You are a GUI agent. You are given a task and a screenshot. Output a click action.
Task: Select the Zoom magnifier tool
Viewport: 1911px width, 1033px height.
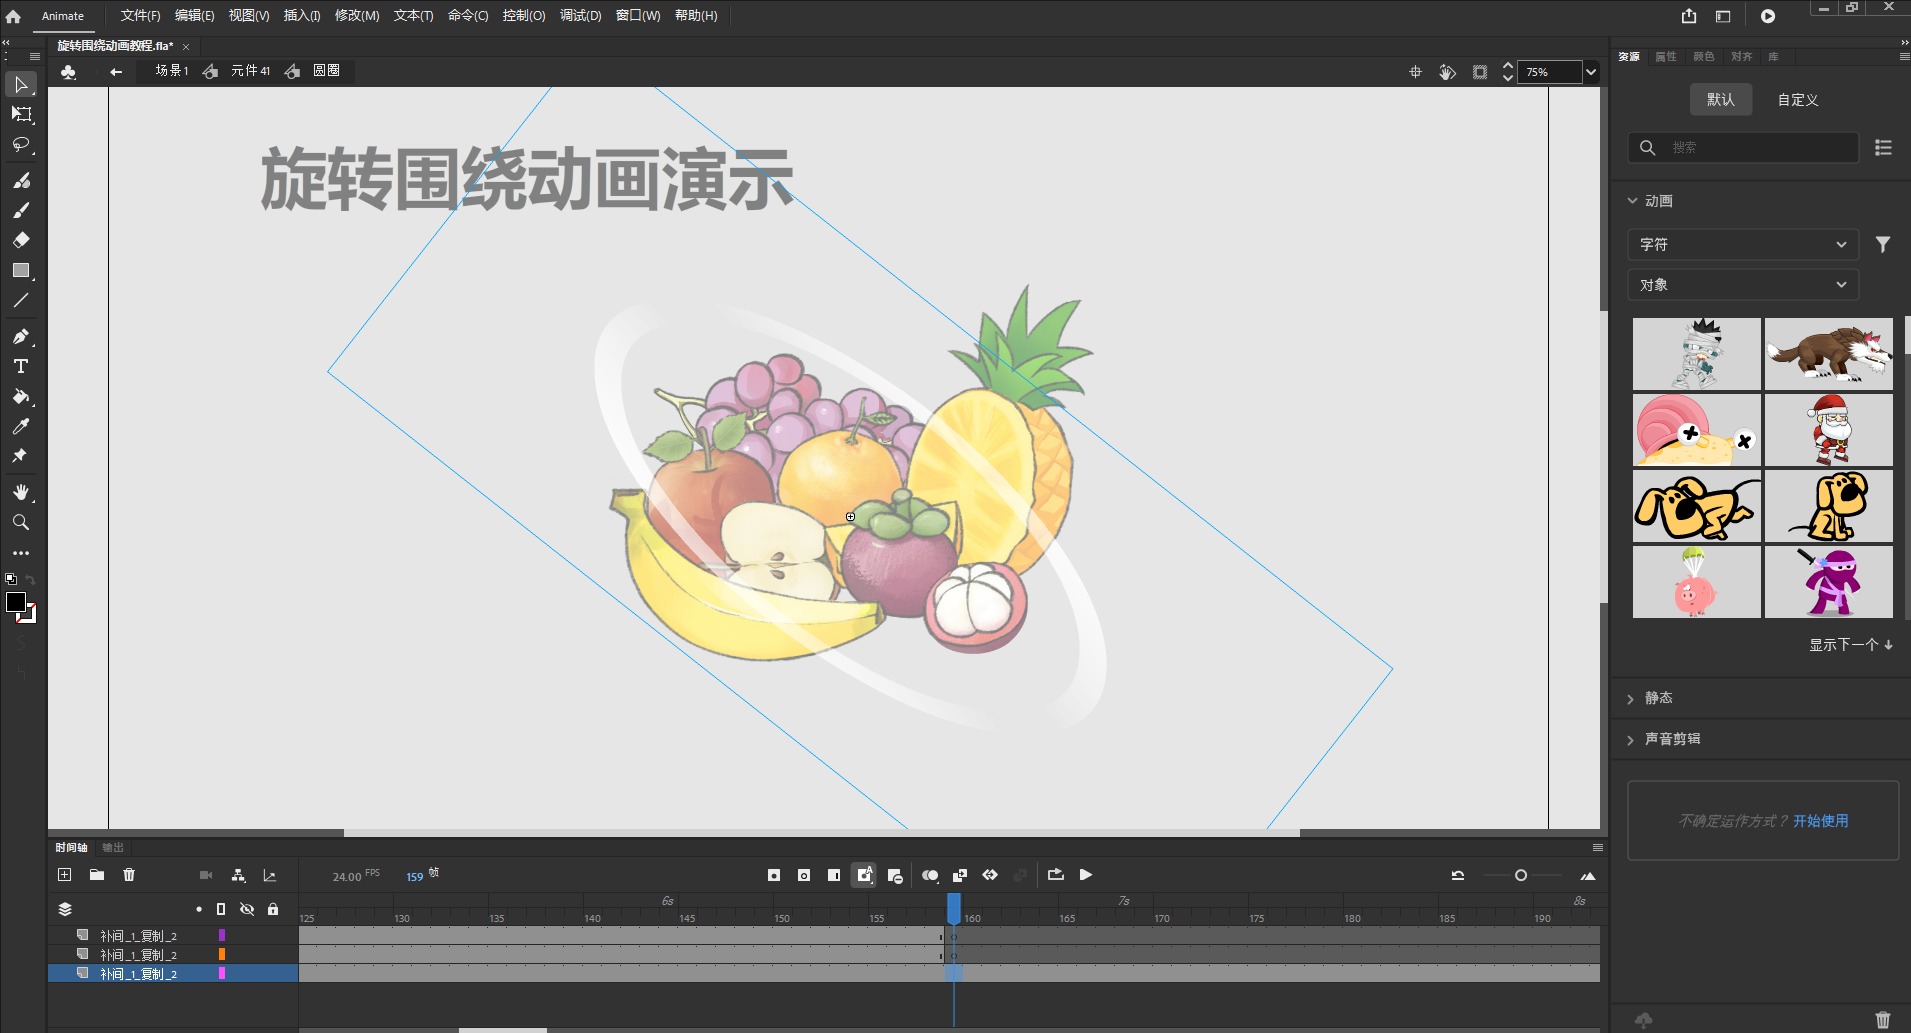tap(21, 522)
